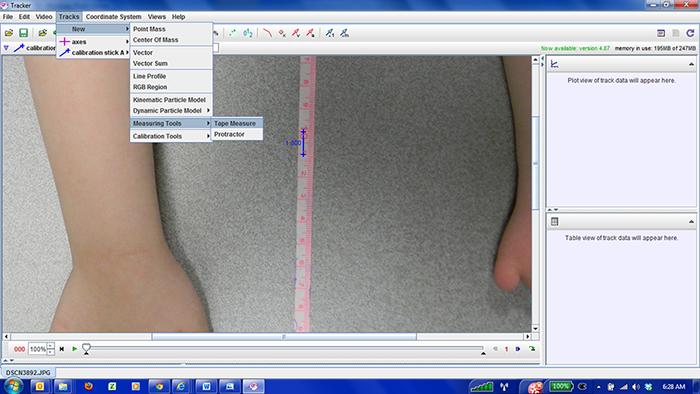Select Protractor from the submenu
This screenshot has height=394, width=700.
point(237,134)
